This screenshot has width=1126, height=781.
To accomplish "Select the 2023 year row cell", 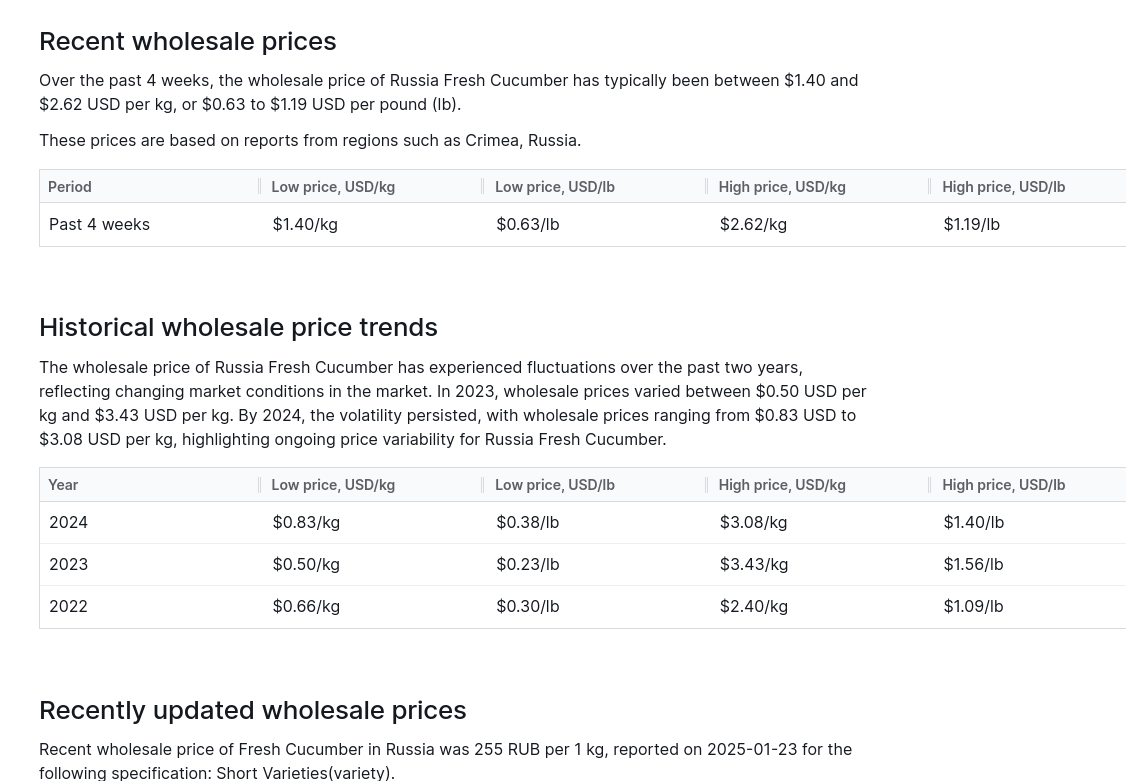I will [68, 564].
